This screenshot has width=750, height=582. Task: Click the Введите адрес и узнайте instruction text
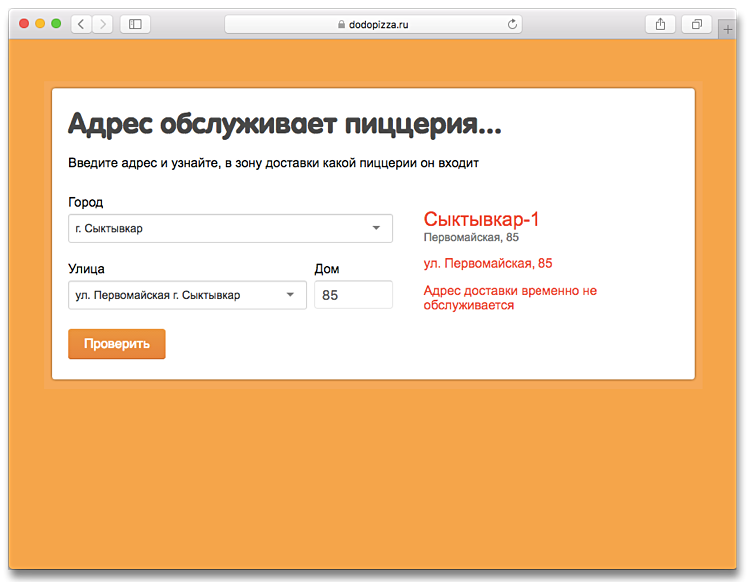pyautogui.click(x=273, y=163)
